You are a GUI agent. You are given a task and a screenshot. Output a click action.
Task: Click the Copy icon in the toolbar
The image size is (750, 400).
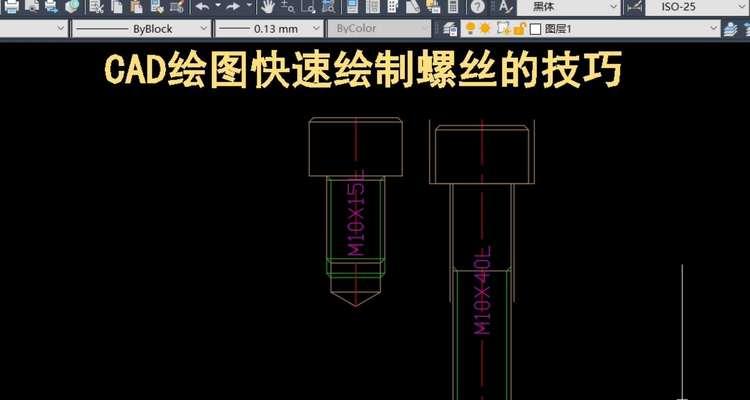click(x=116, y=6)
